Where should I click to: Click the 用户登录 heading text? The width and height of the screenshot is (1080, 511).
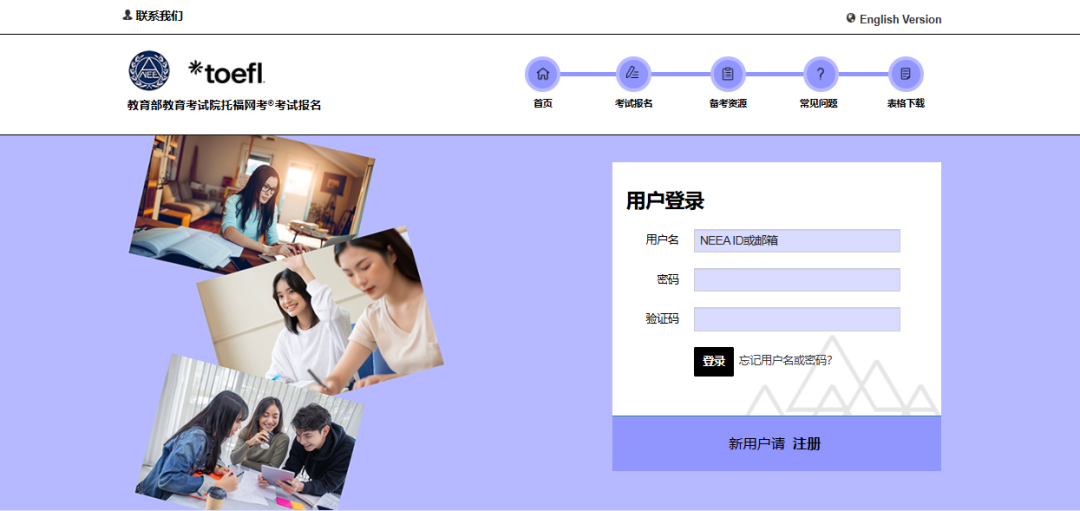[x=665, y=201]
